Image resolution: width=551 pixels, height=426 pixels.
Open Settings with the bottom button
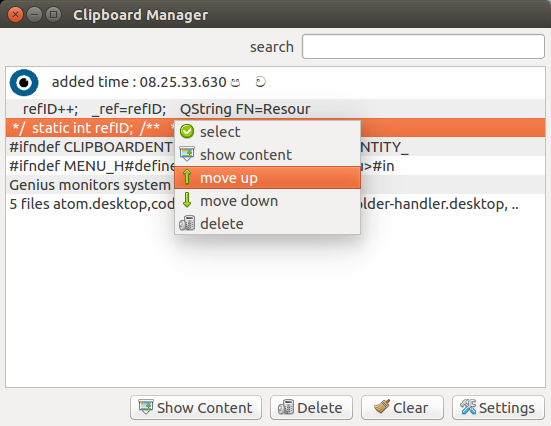pyautogui.click(x=498, y=408)
